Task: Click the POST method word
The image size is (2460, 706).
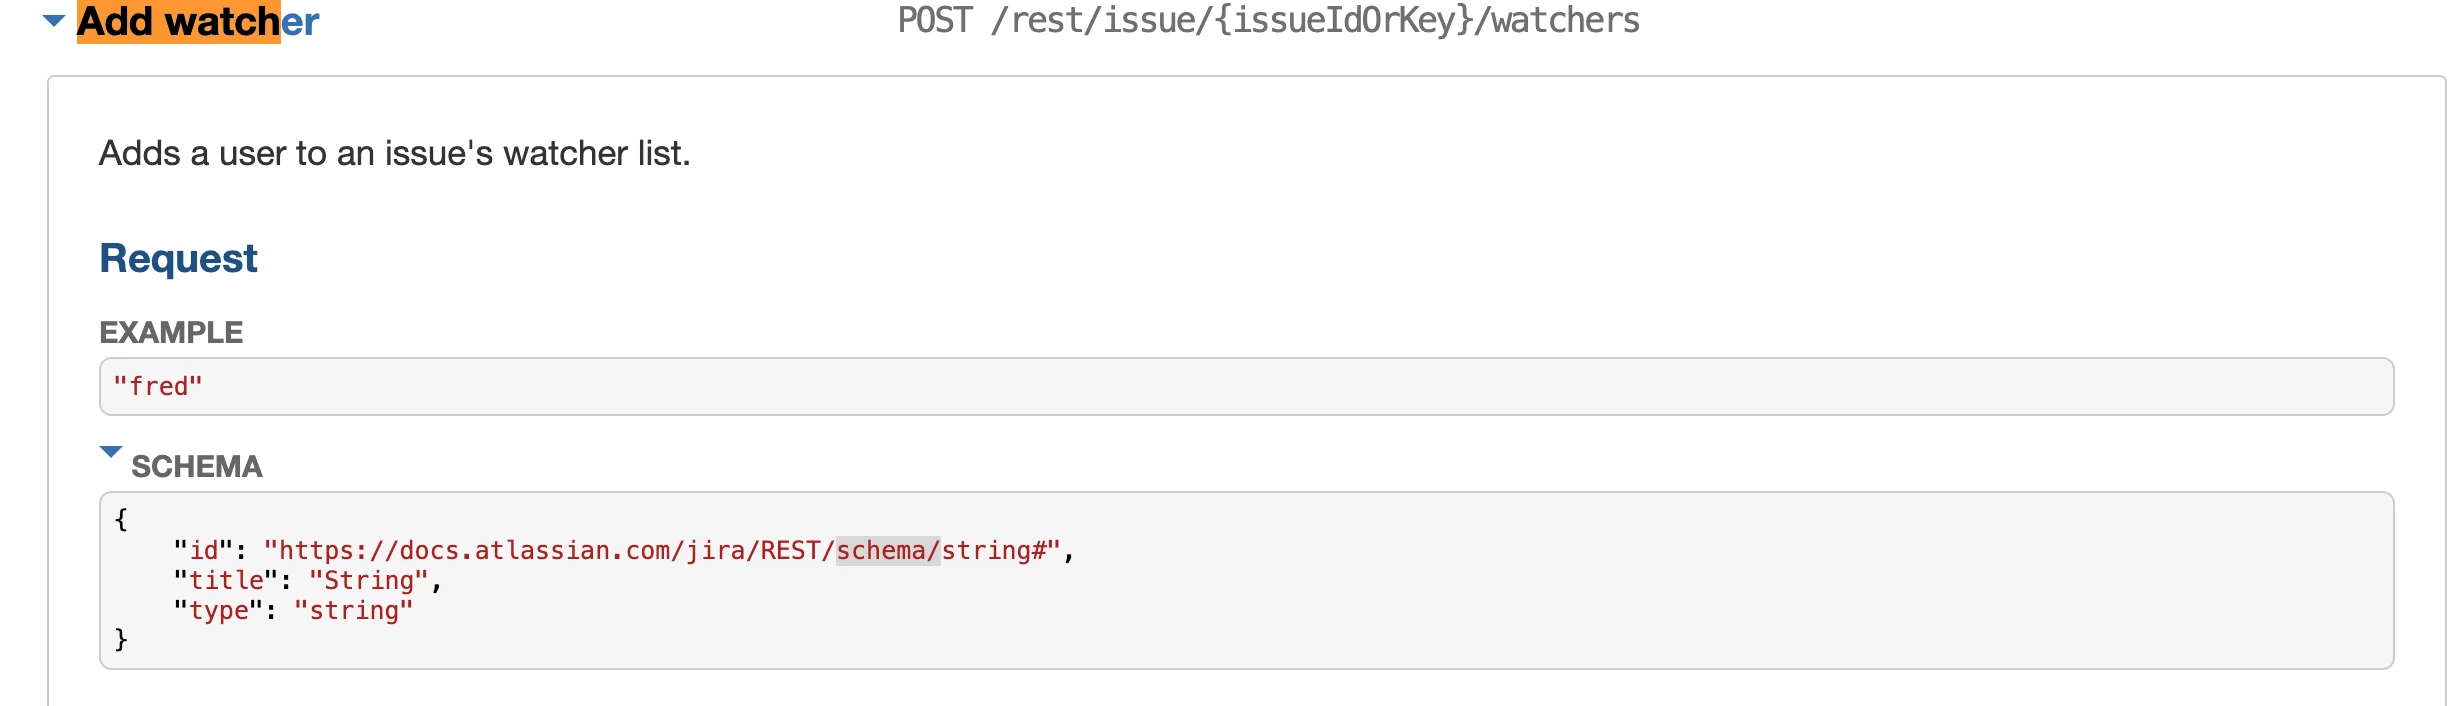Action: pyautogui.click(x=935, y=21)
